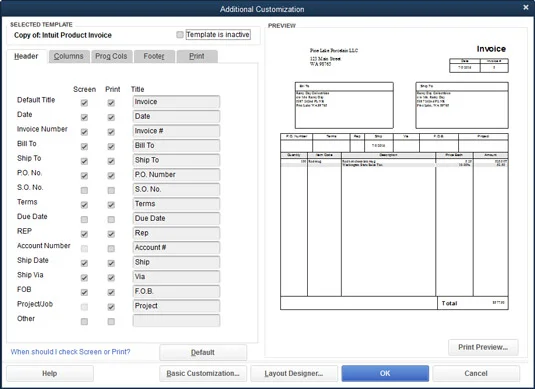
Task: Toggle Print checkbox for FOB
Action: pos(111,292)
